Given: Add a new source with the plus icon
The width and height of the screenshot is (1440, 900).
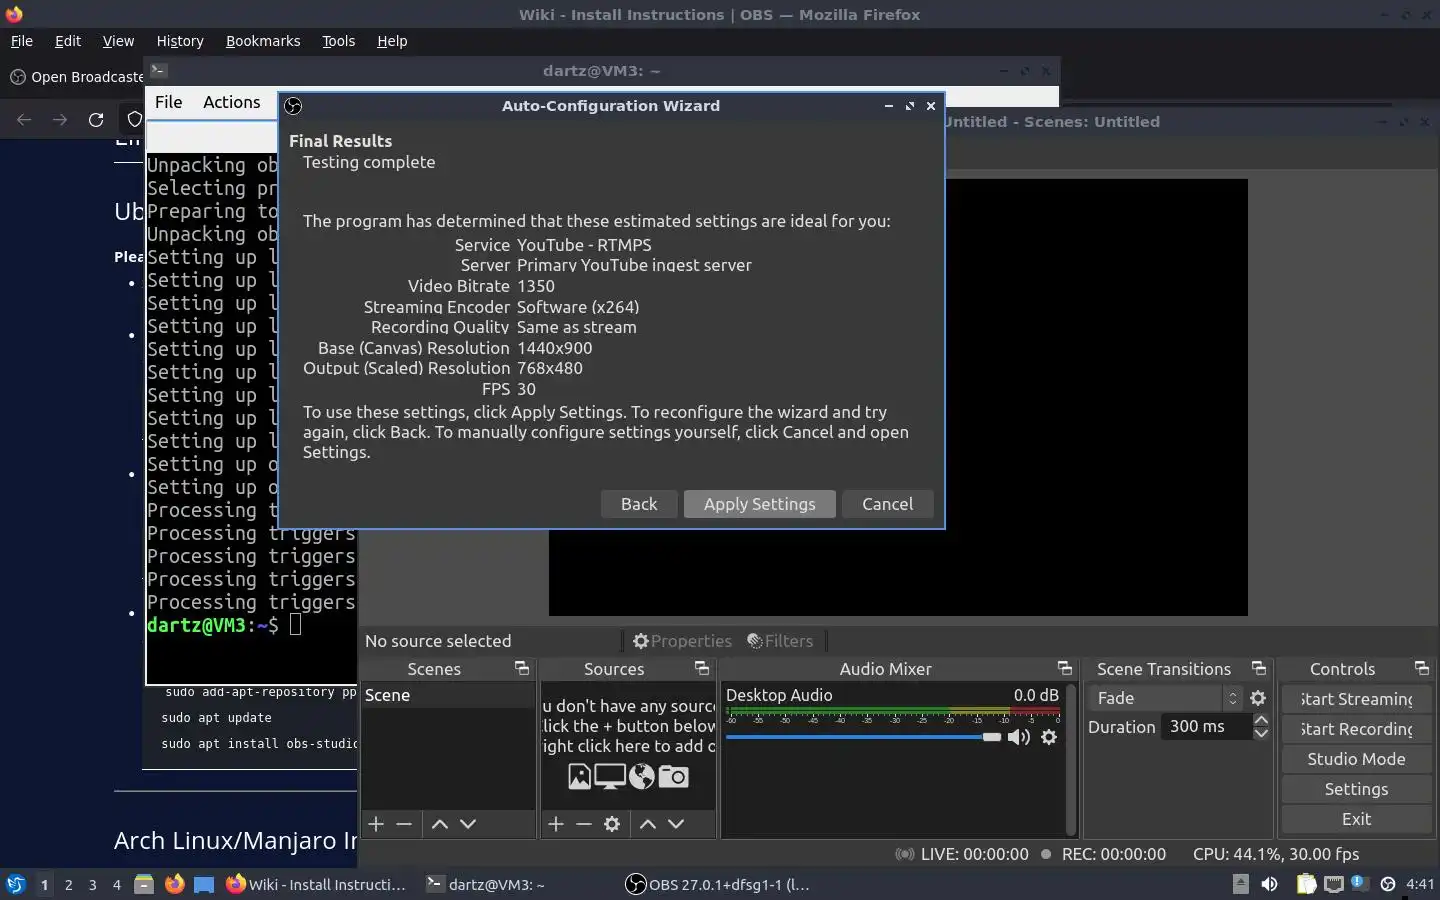Looking at the screenshot, I should click(x=556, y=824).
